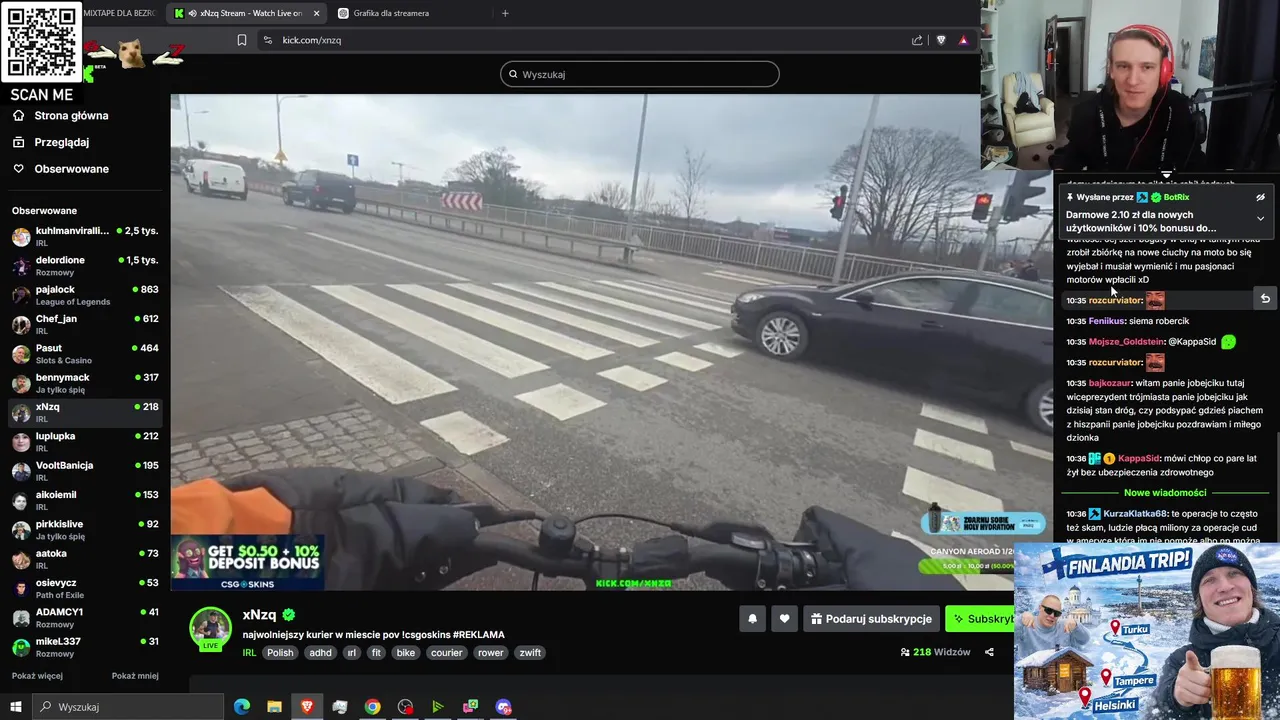Viewport: 1280px width, 720px height.
Task: Open VooltBanicja channel in followed list
Action: coord(85,471)
